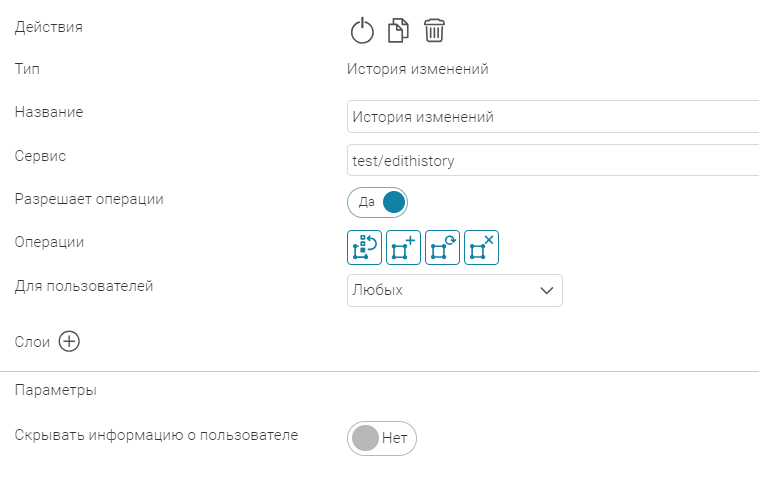Toggle the undo/rollback history operation icon
The height and width of the screenshot is (477, 759).
[x=364, y=247]
